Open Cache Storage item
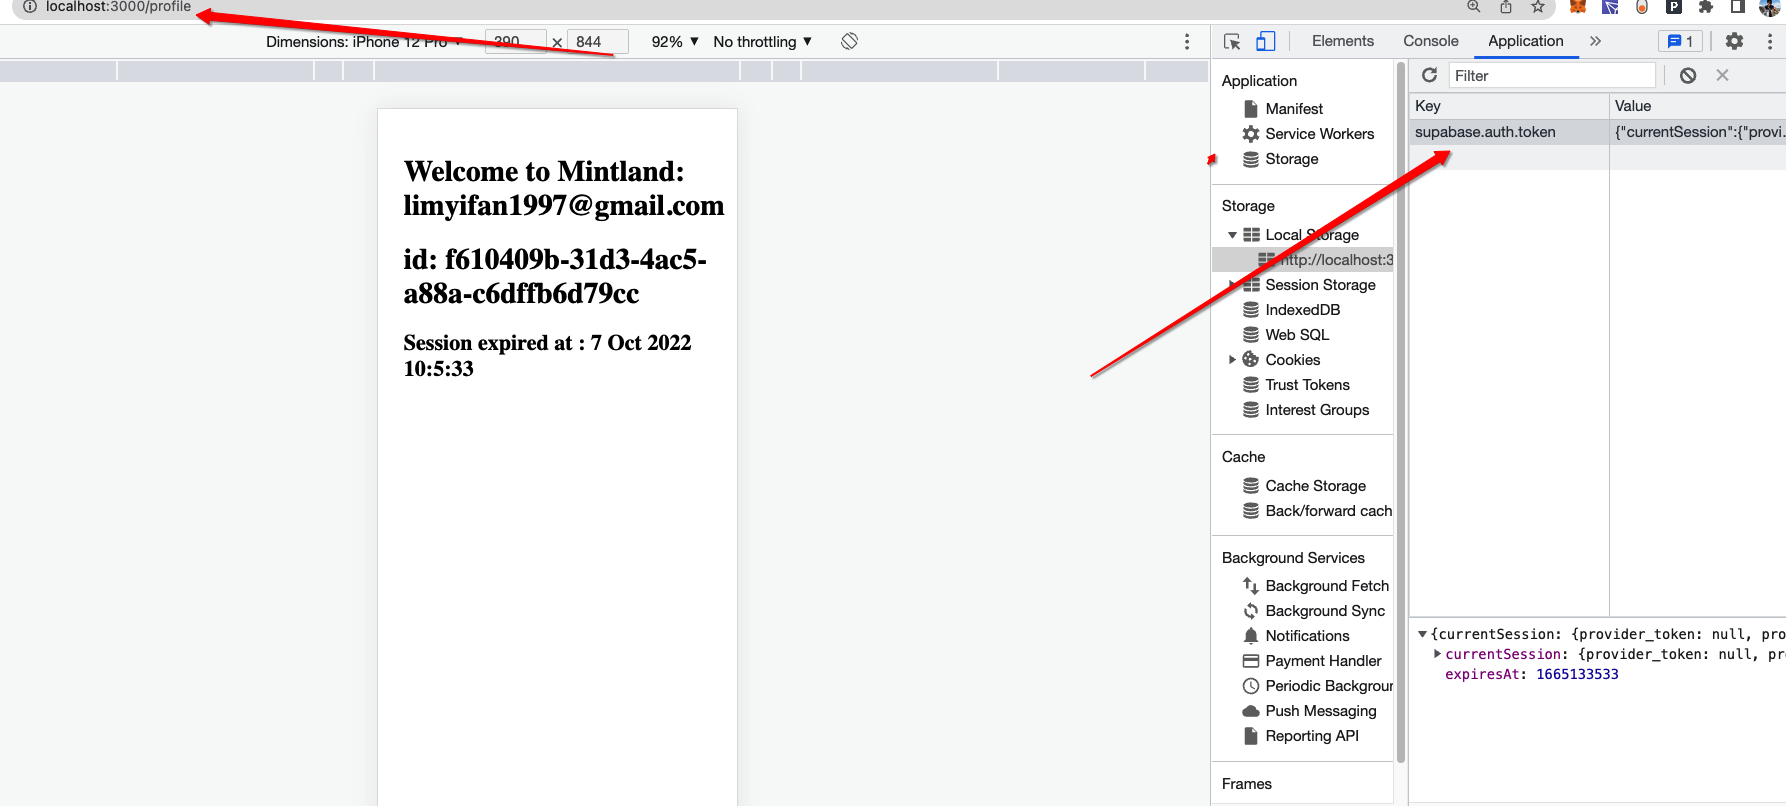This screenshot has width=1786, height=806. [x=1315, y=486]
